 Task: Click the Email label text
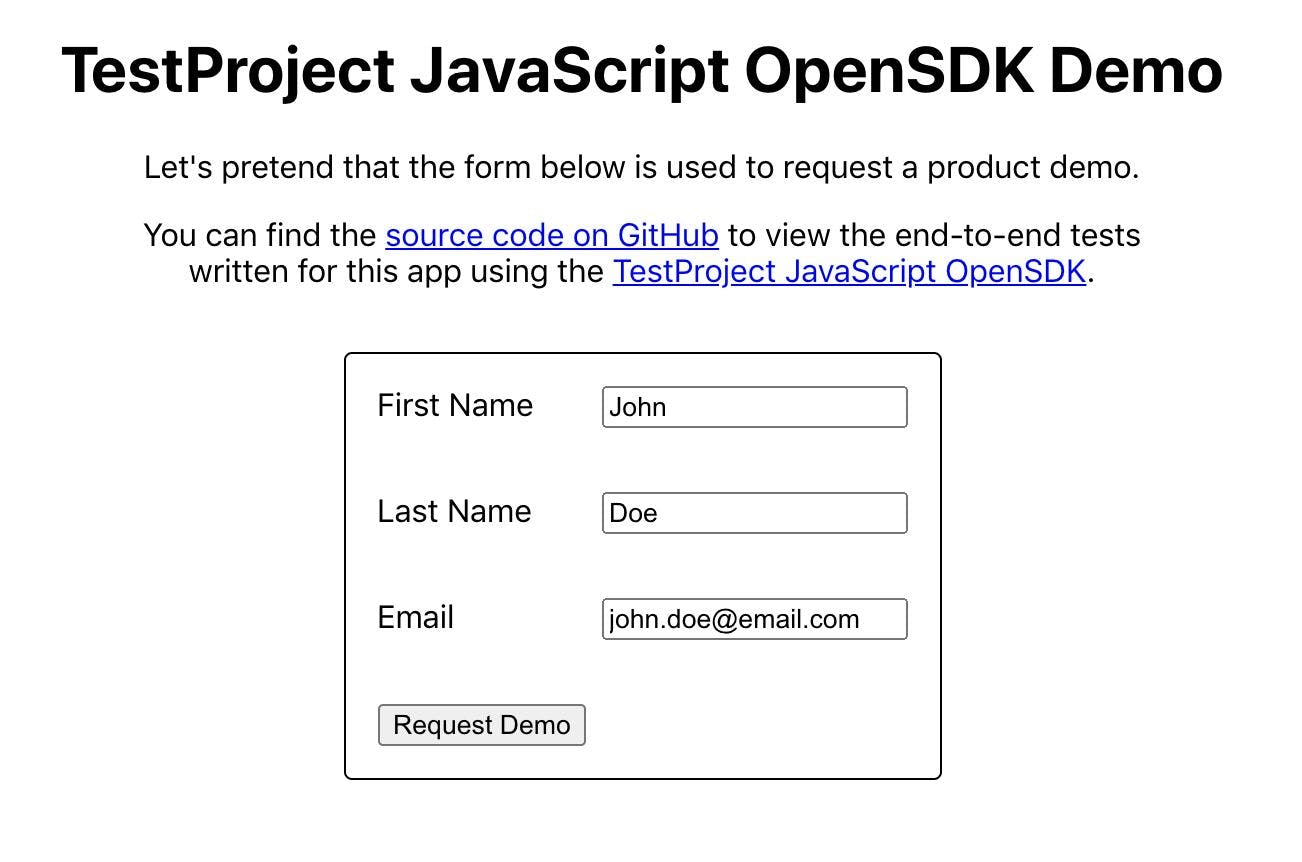(x=415, y=617)
